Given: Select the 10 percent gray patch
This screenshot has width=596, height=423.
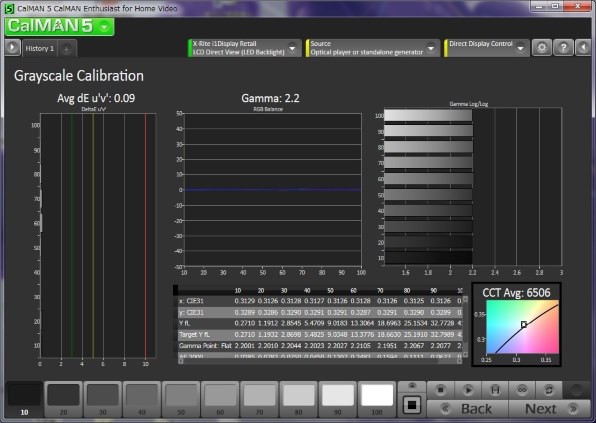Looking at the screenshot, I should point(25,399).
